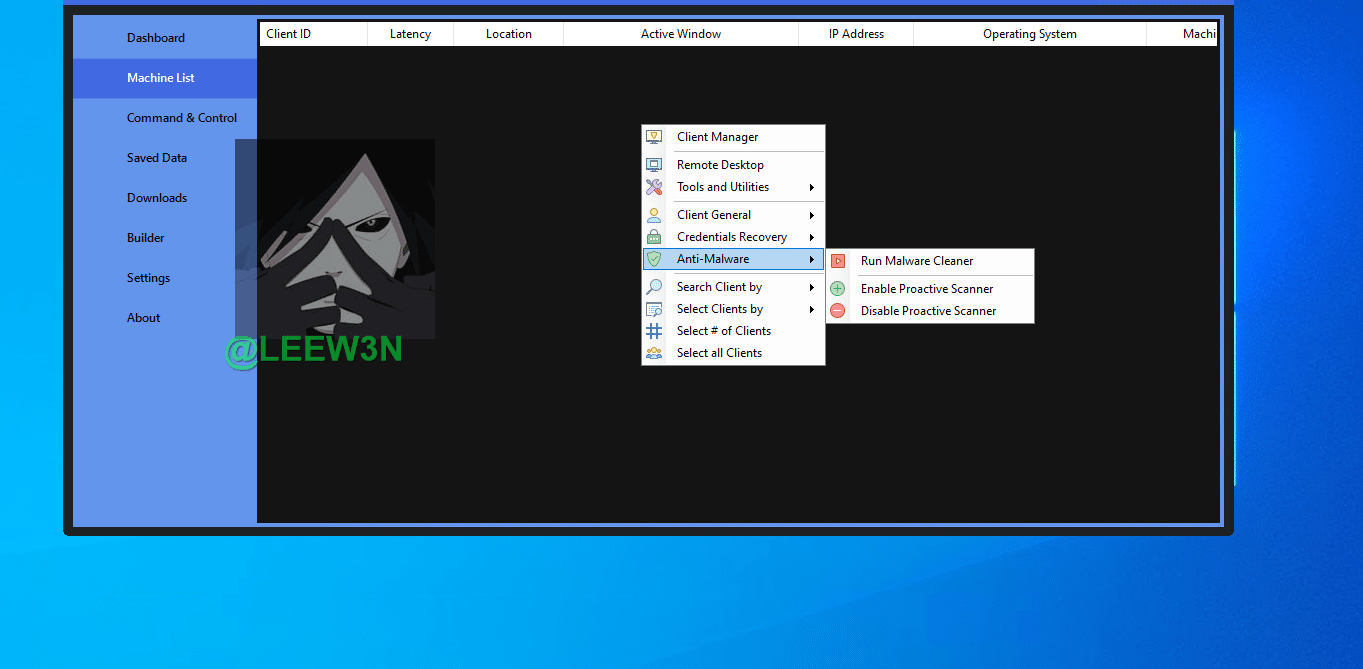The image size is (1363, 669).
Task: Sort by the Latency column header
Action: pyautogui.click(x=410, y=34)
